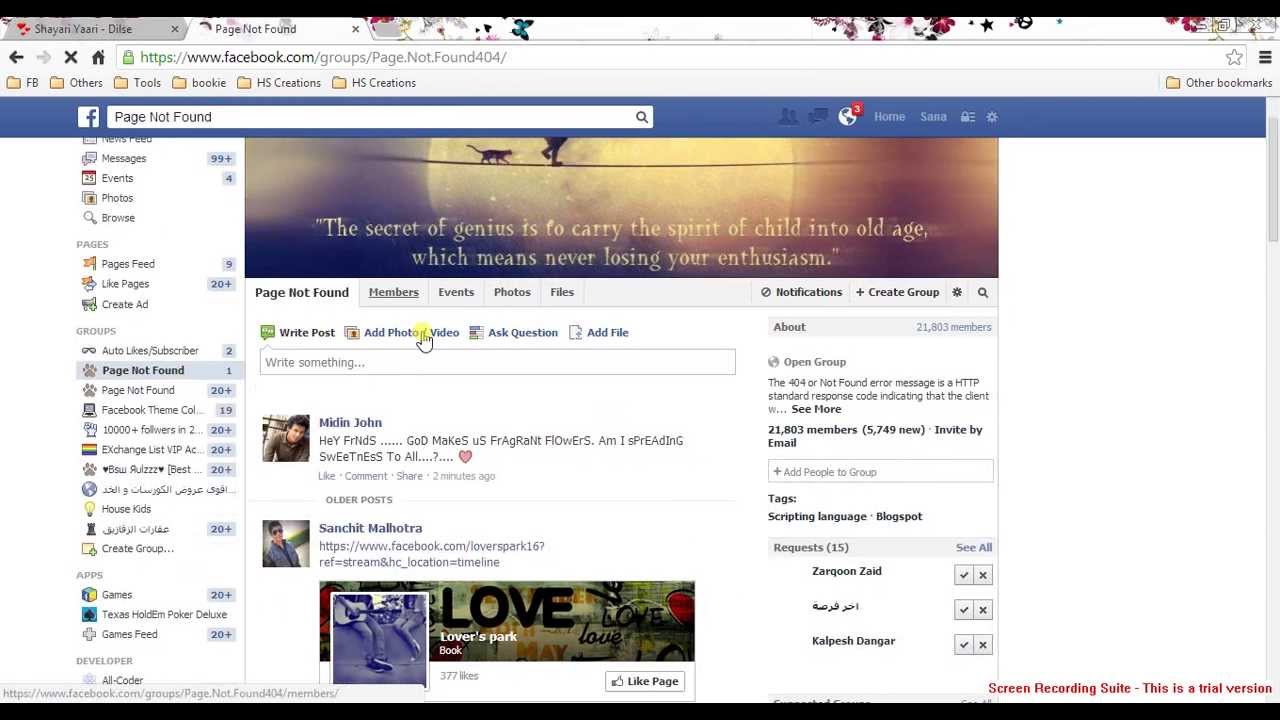Search this group magnifier icon

(983, 292)
